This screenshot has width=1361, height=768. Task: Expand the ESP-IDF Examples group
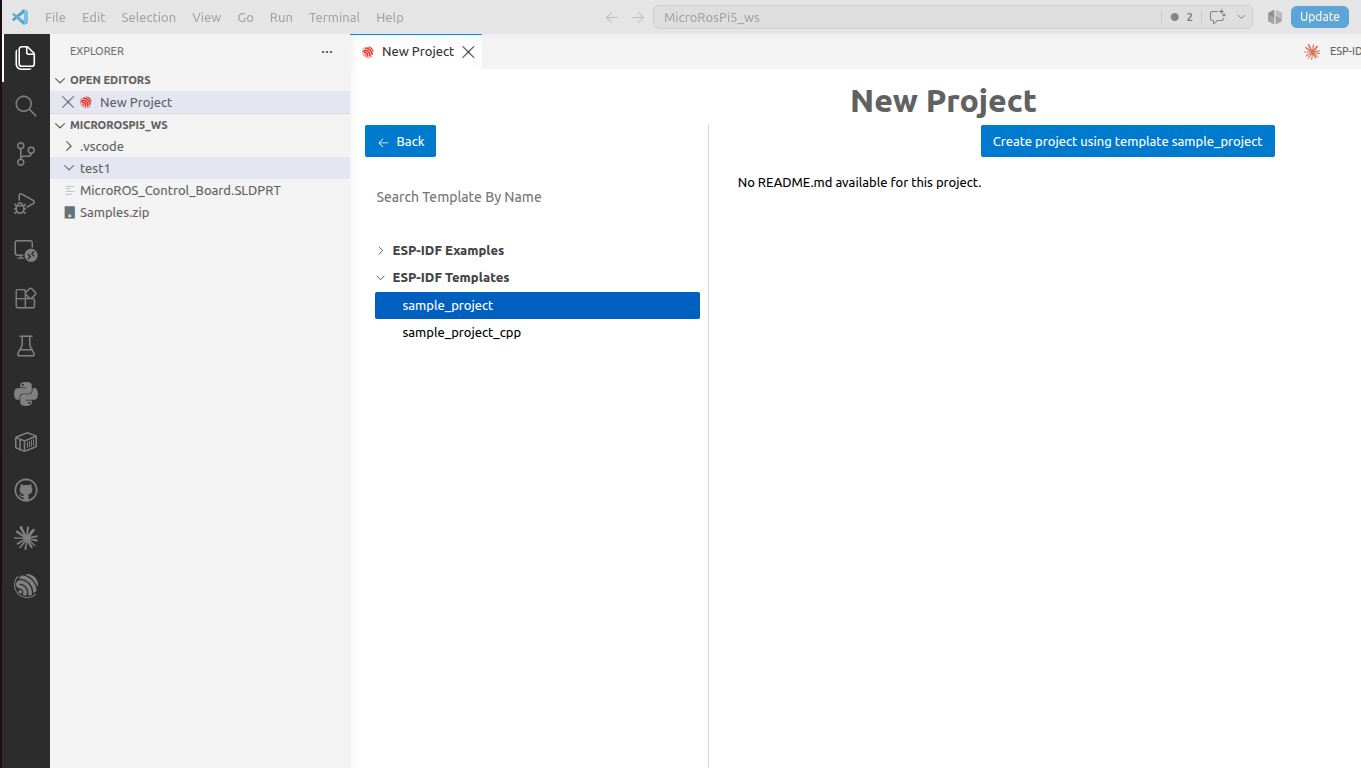[x=380, y=250]
